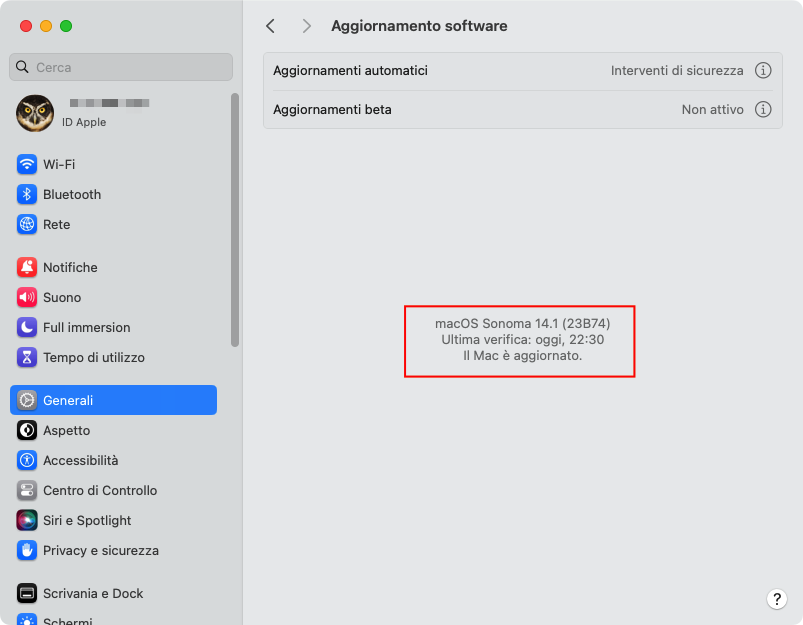803x625 pixels.
Task: Click the Non attivo value
Action: tap(712, 109)
